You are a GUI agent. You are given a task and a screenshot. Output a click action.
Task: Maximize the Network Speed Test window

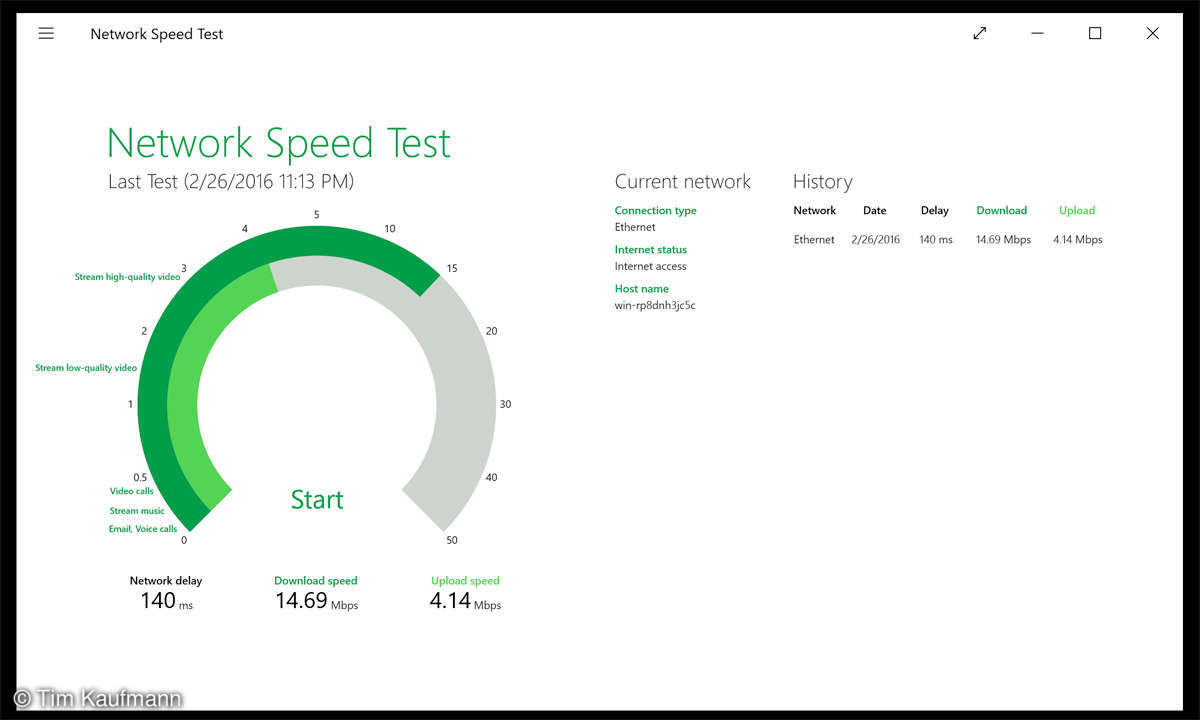(1095, 33)
